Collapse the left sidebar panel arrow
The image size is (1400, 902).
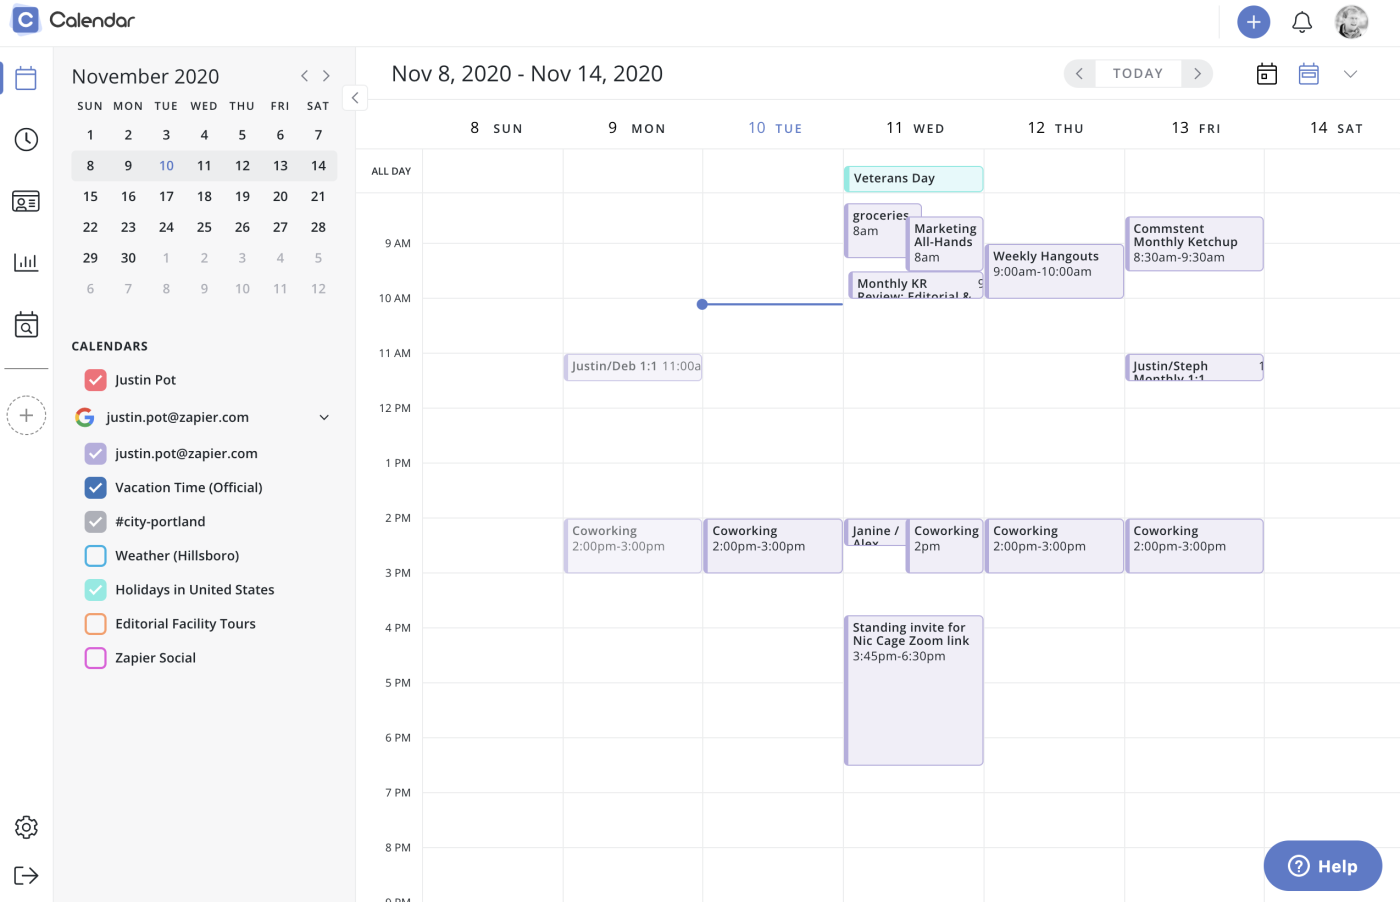[355, 98]
